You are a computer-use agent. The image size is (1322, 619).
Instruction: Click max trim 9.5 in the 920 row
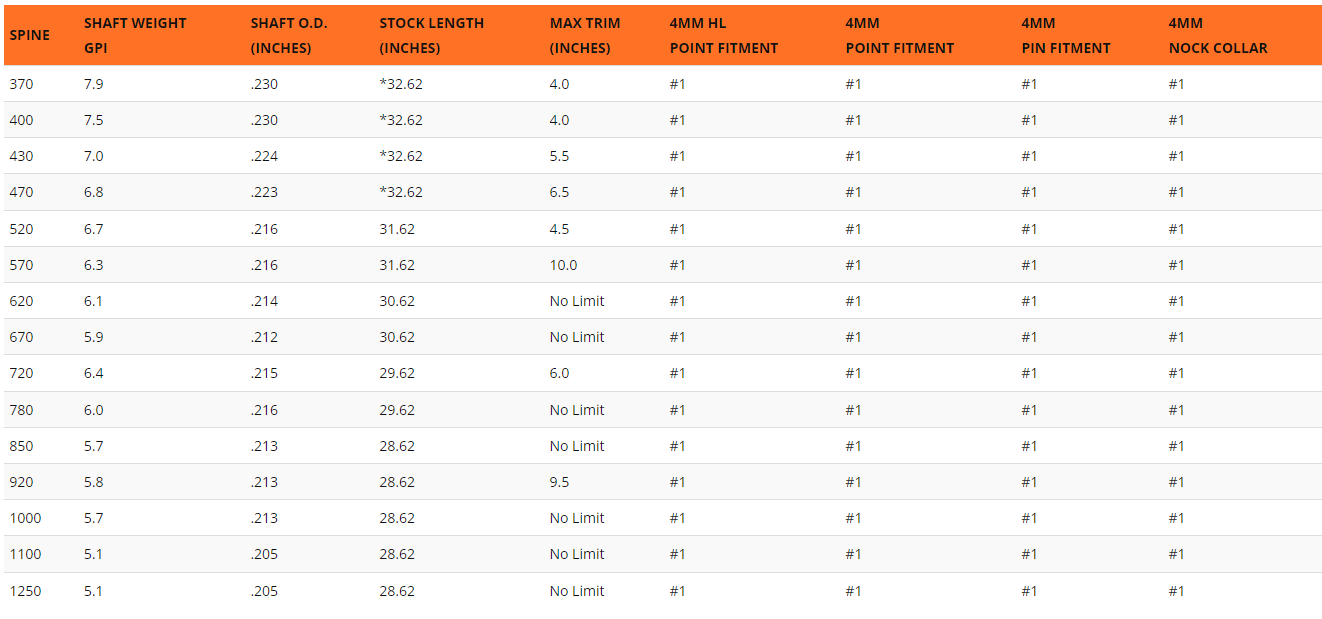559,482
